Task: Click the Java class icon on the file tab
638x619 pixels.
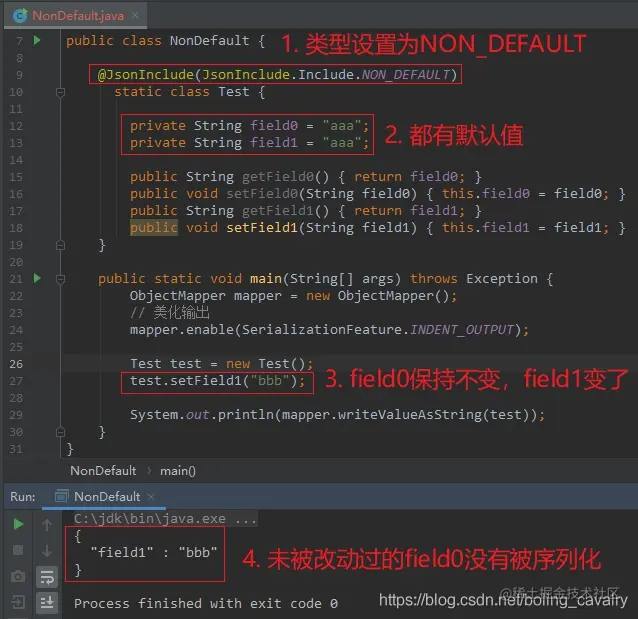Action: point(20,16)
